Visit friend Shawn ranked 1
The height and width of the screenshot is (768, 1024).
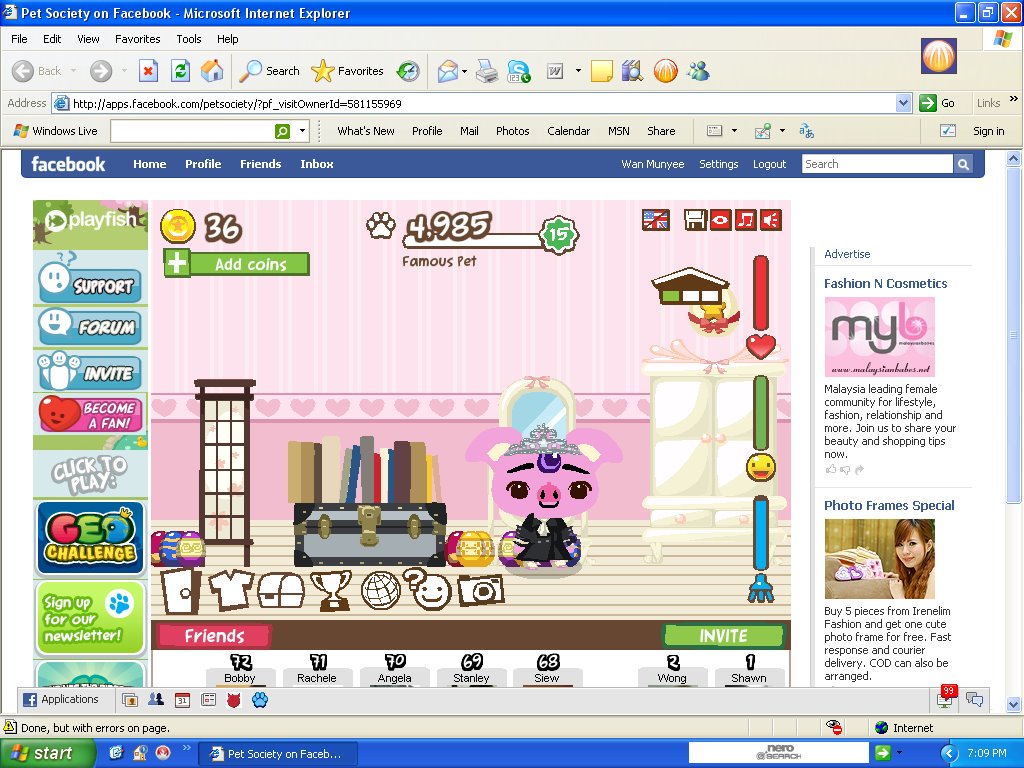tap(749, 671)
